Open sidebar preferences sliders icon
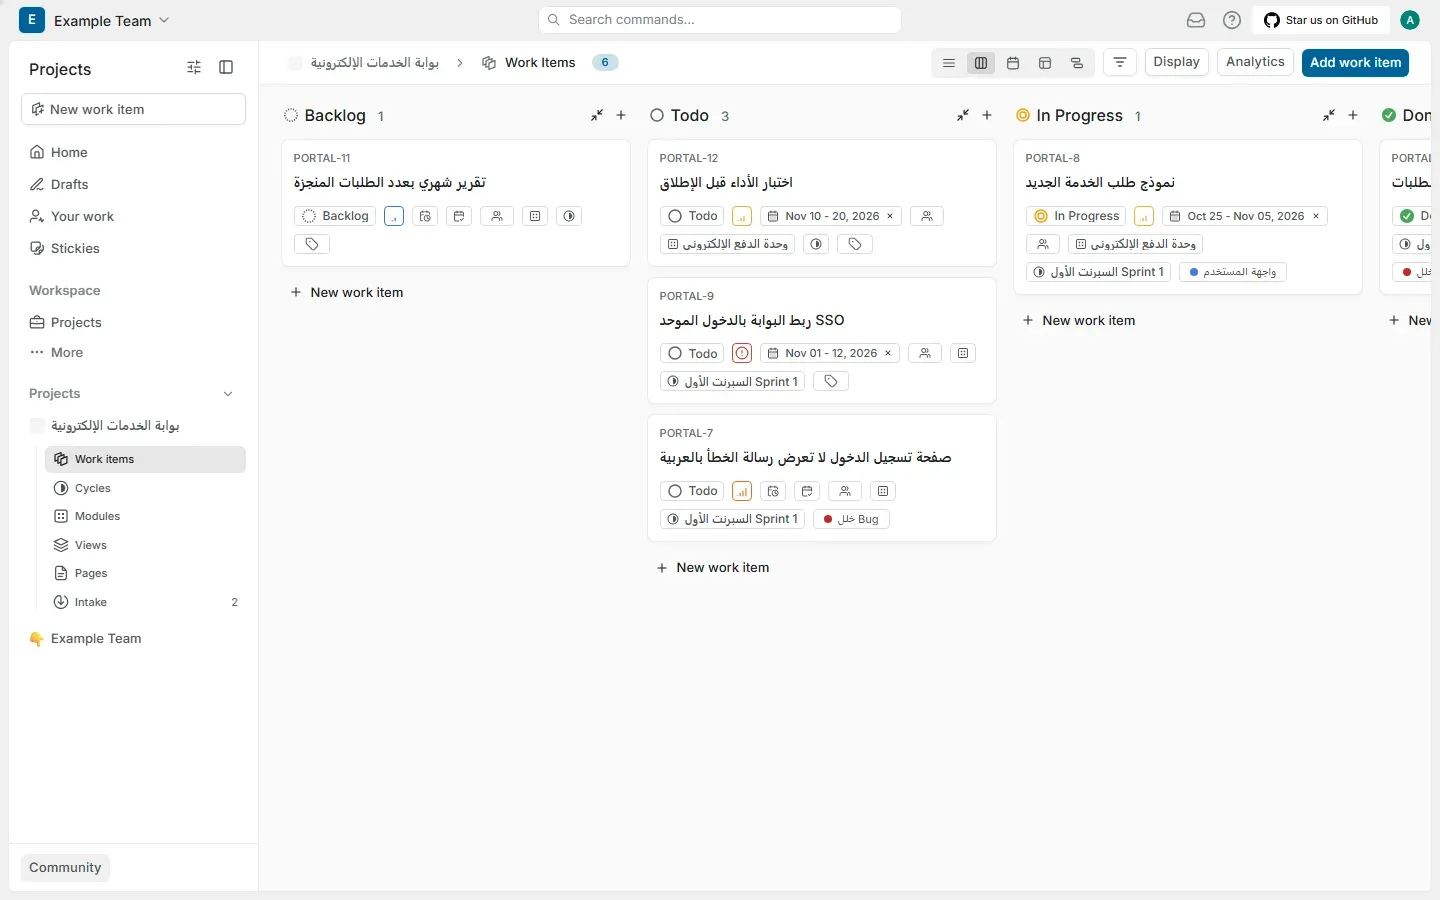Image resolution: width=1440 pixels, height=900 pixels. pos(194,68)
